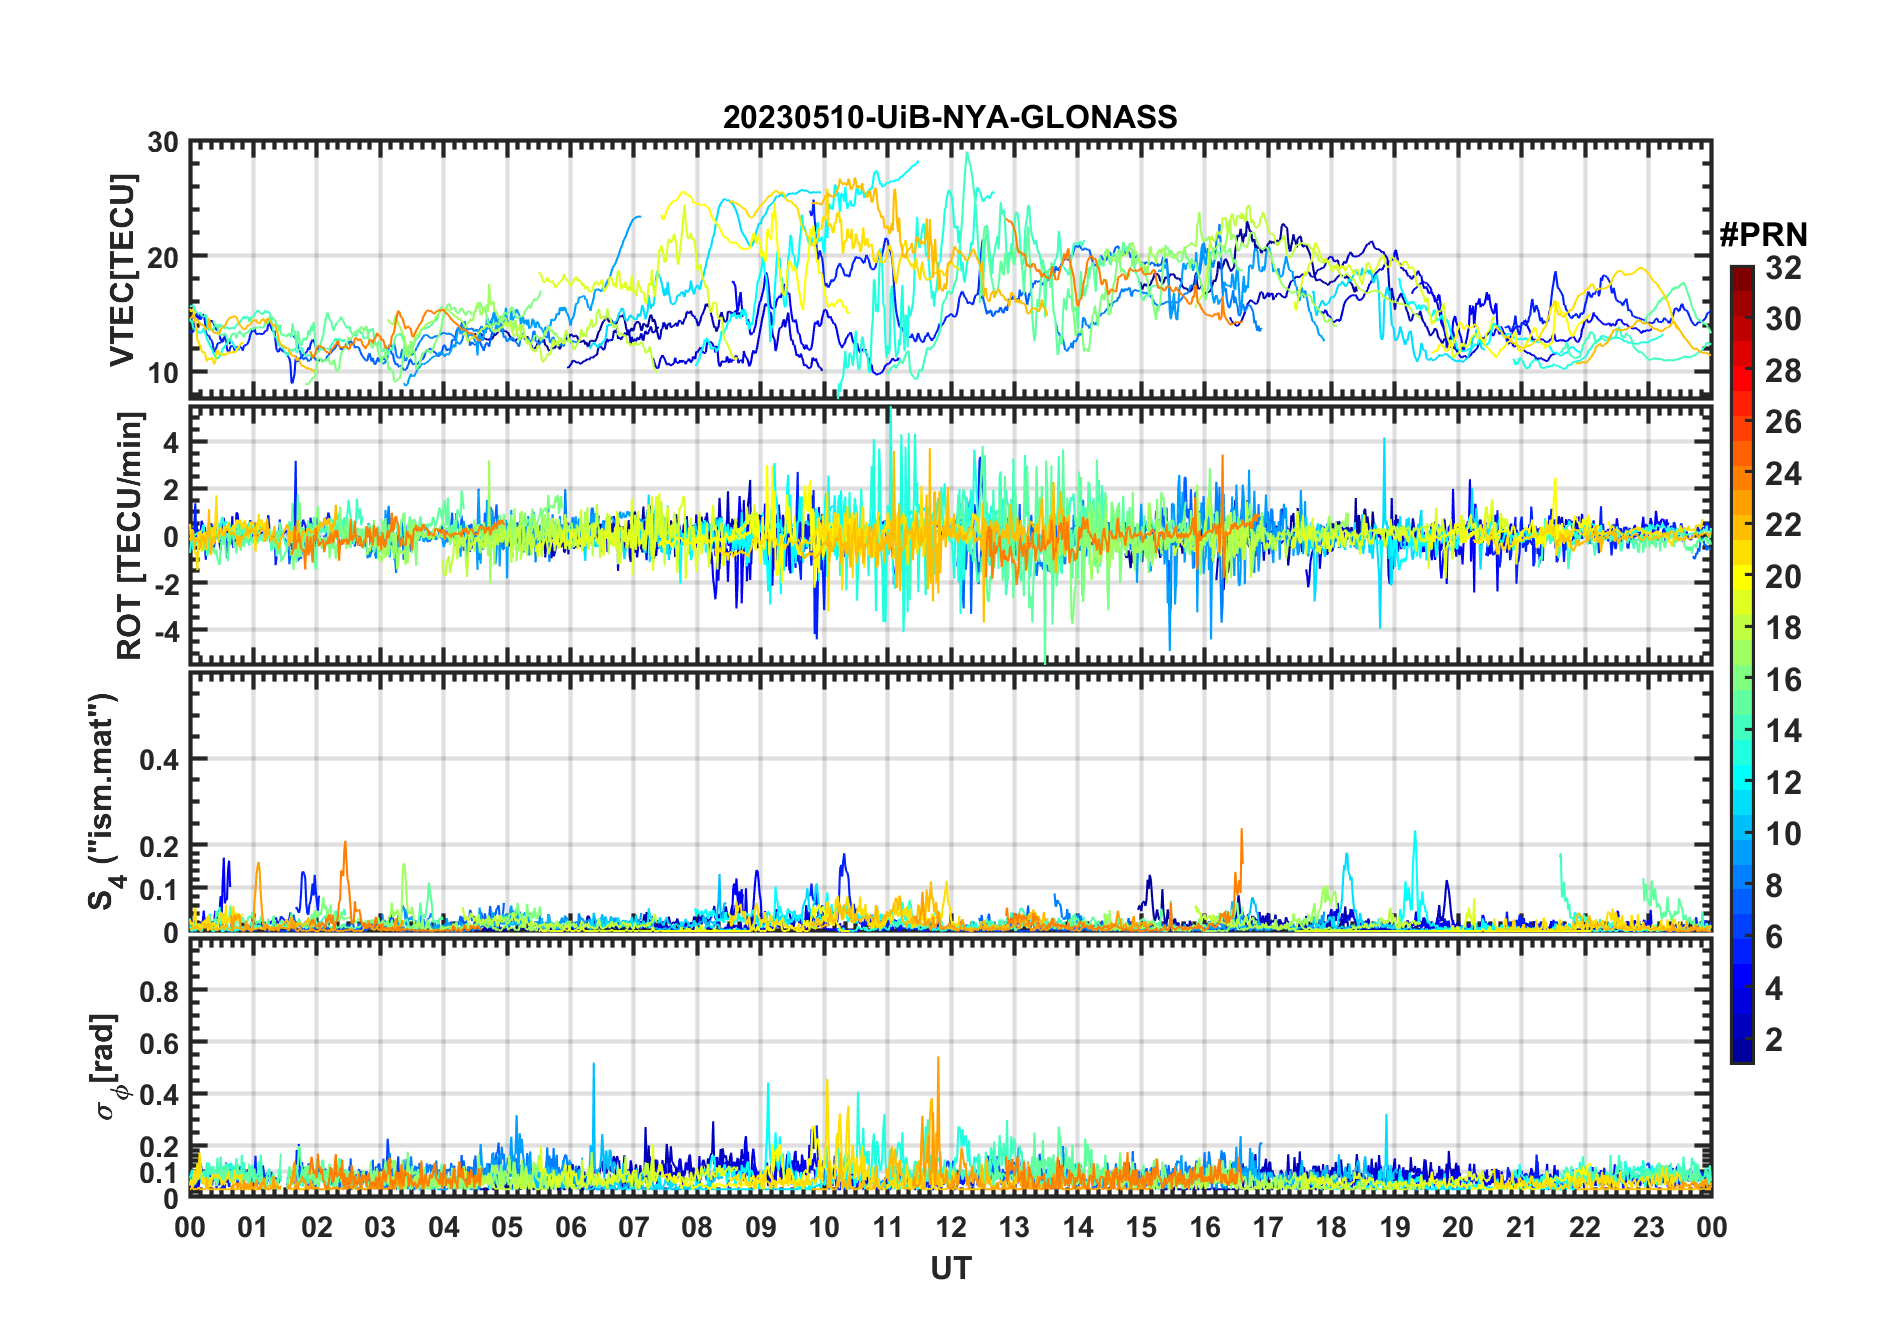This screenshot has width=1902, height=1330.
Task: Click colorbar tick label 2
Action: (1774, 1040)
